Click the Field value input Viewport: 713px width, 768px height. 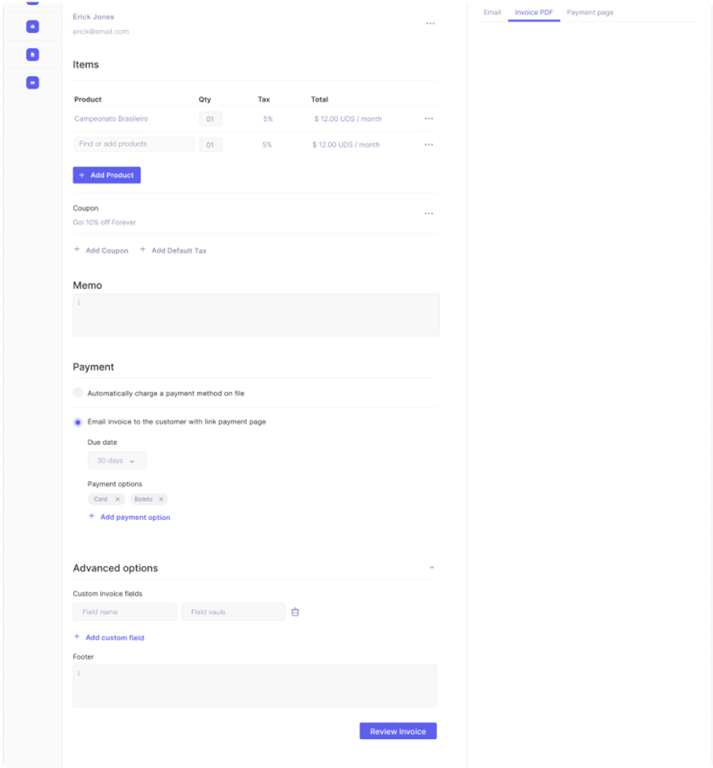coord(233,612)
